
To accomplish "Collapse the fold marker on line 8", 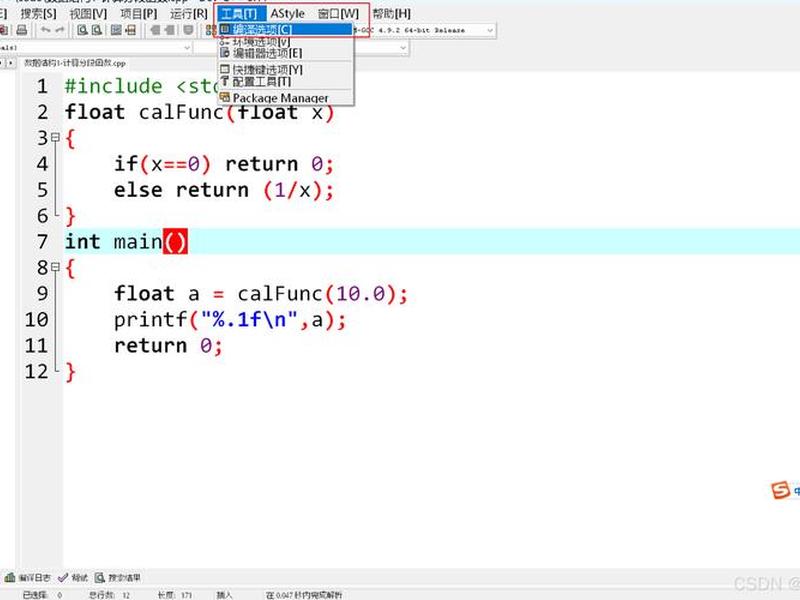I will (x=55, y=267).
